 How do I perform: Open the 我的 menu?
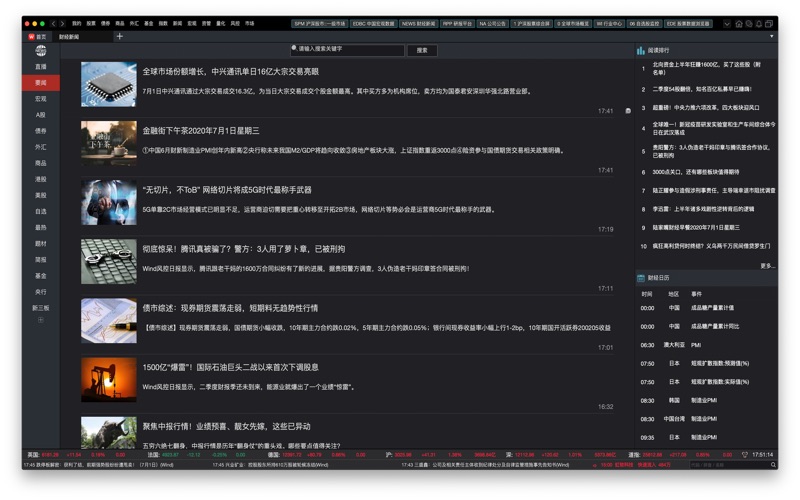pos(77,23)
